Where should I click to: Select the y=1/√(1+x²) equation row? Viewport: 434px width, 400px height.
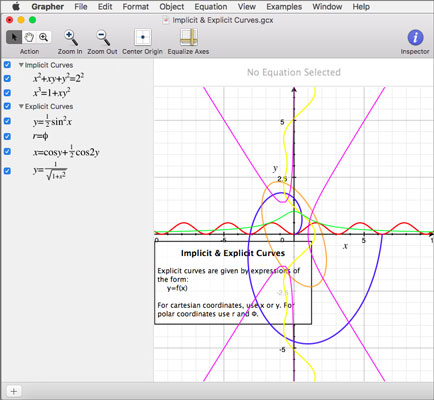(x=49, y=171)
